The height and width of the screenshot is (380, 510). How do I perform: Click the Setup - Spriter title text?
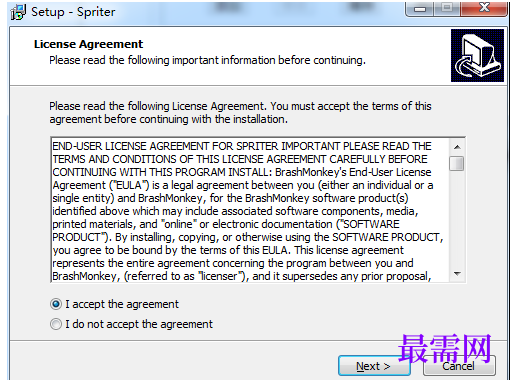[x=73, y=12]
